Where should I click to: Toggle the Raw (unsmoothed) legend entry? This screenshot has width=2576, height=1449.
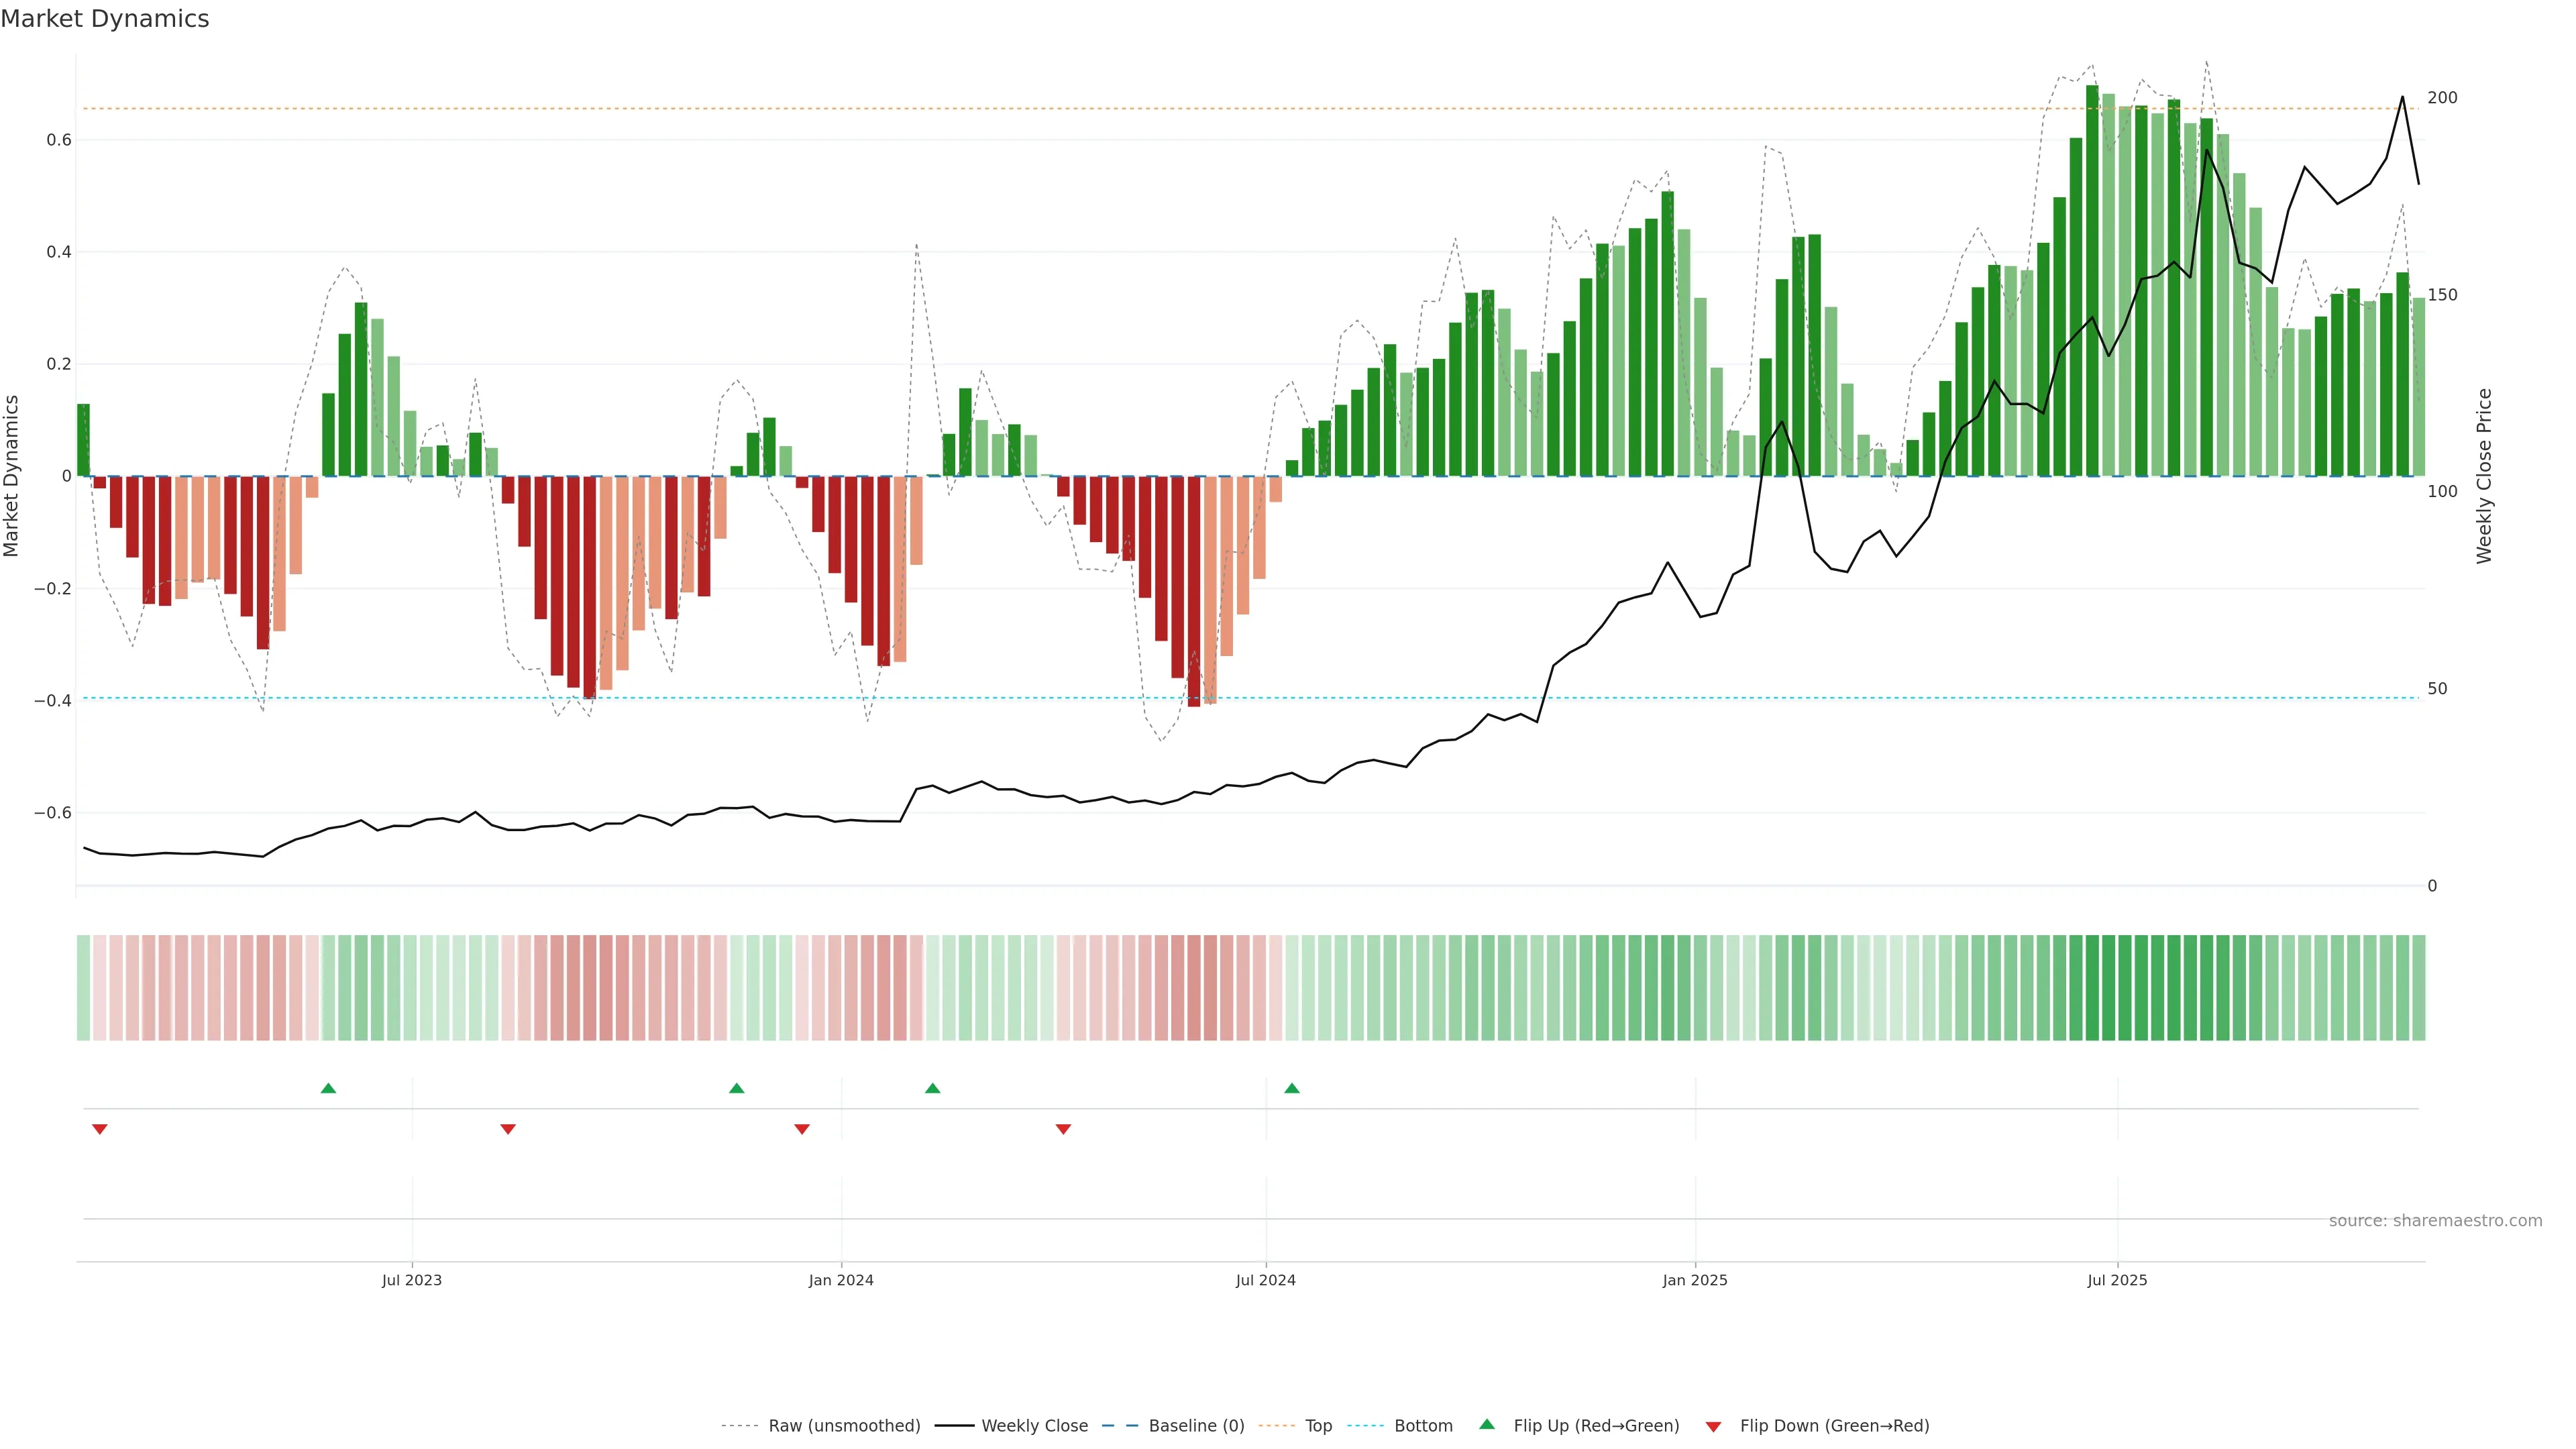click(x=843, y=1426)
